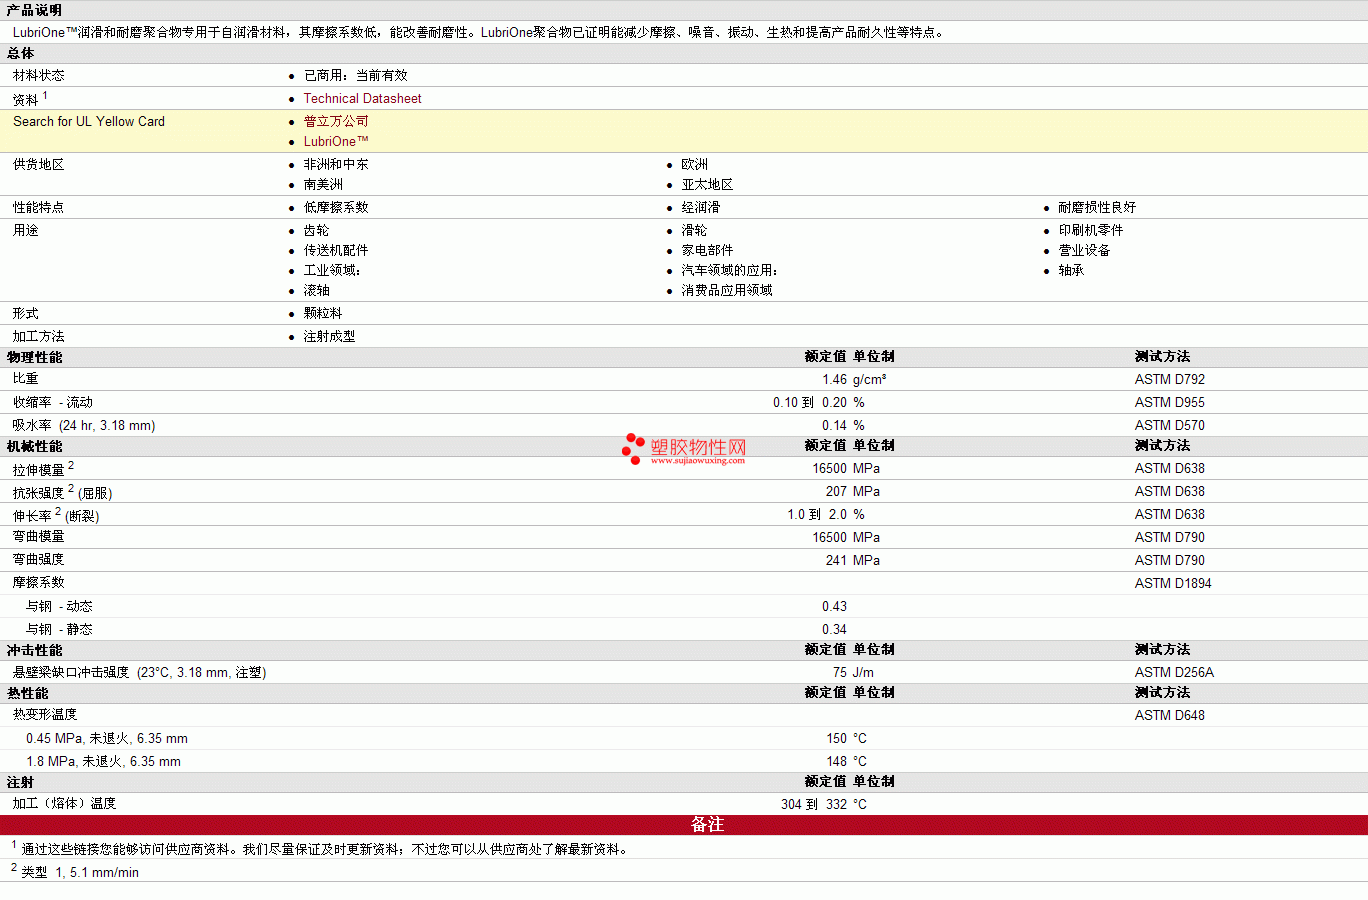This screenshot has width=1368, height=900.
Task: Select the 家电部件 use entry
Action: pyautogui.click(x=707, y=250)
